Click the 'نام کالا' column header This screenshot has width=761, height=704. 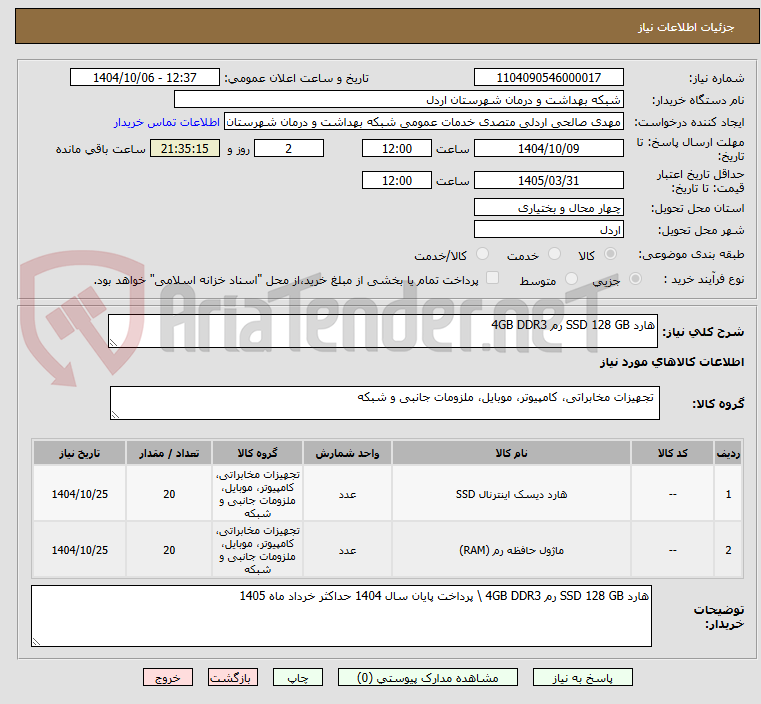[x=511, y=453]
